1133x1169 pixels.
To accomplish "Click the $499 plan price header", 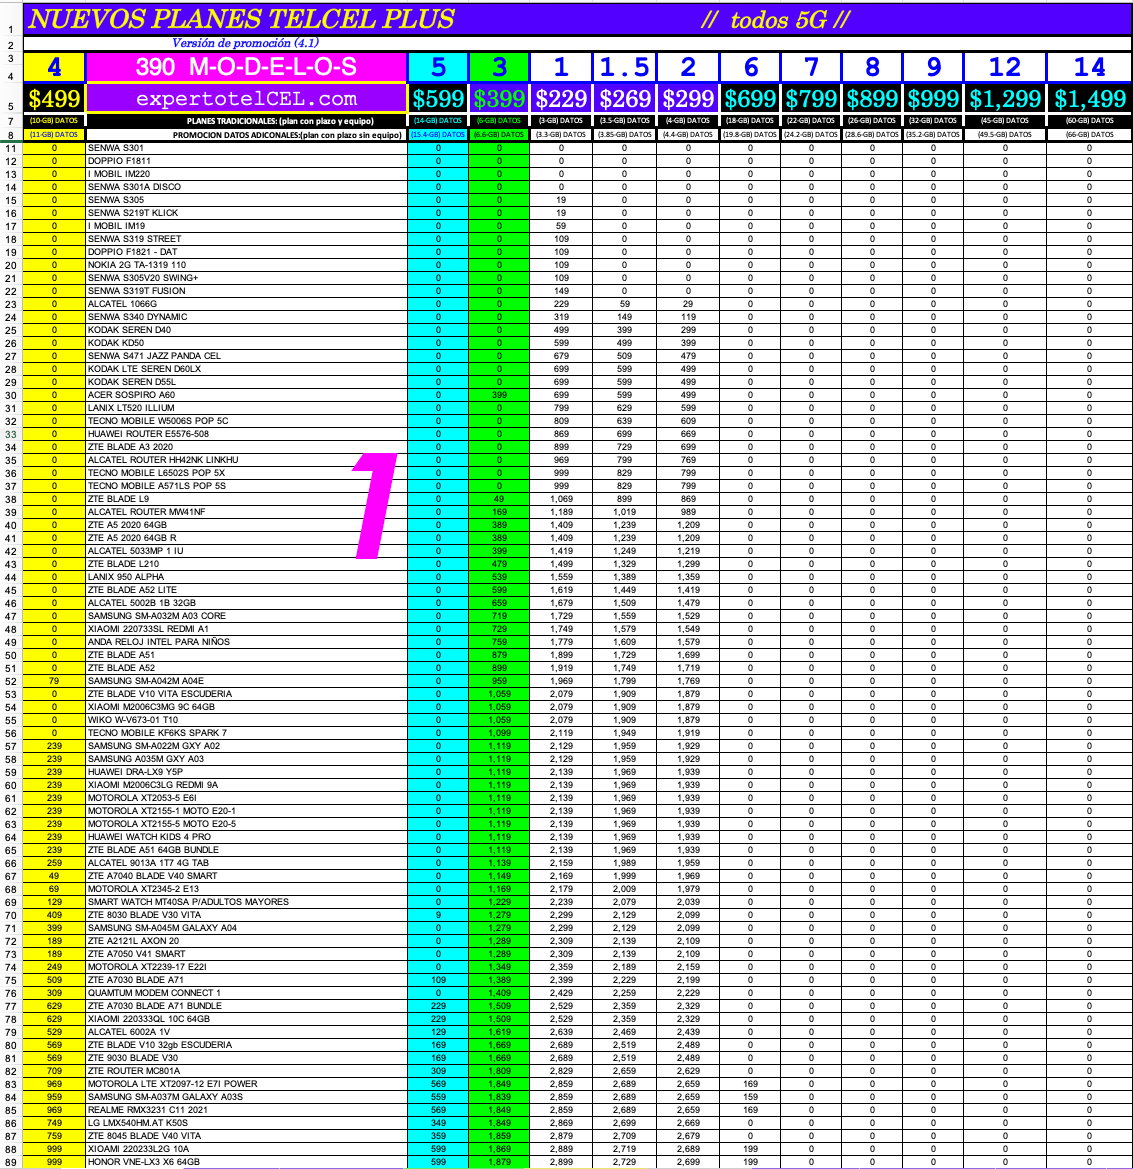I will pyautogui.click(x=54, y=98).
